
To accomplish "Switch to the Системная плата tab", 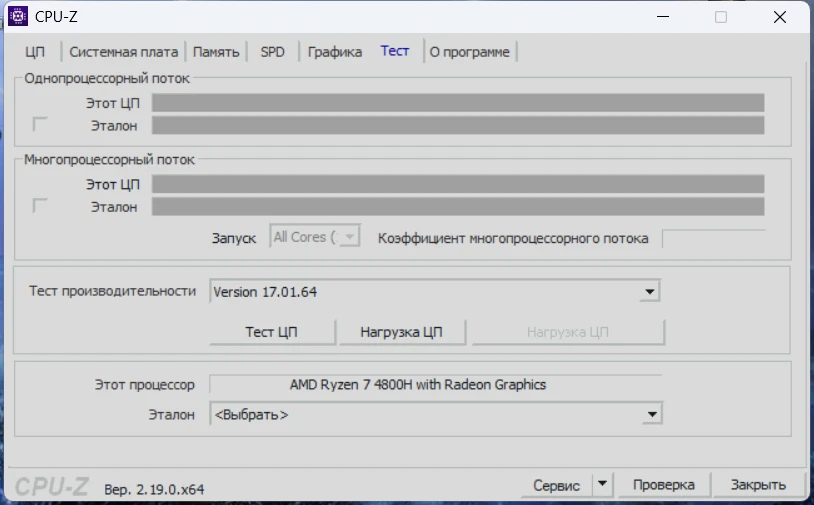I will coord(123,52).
